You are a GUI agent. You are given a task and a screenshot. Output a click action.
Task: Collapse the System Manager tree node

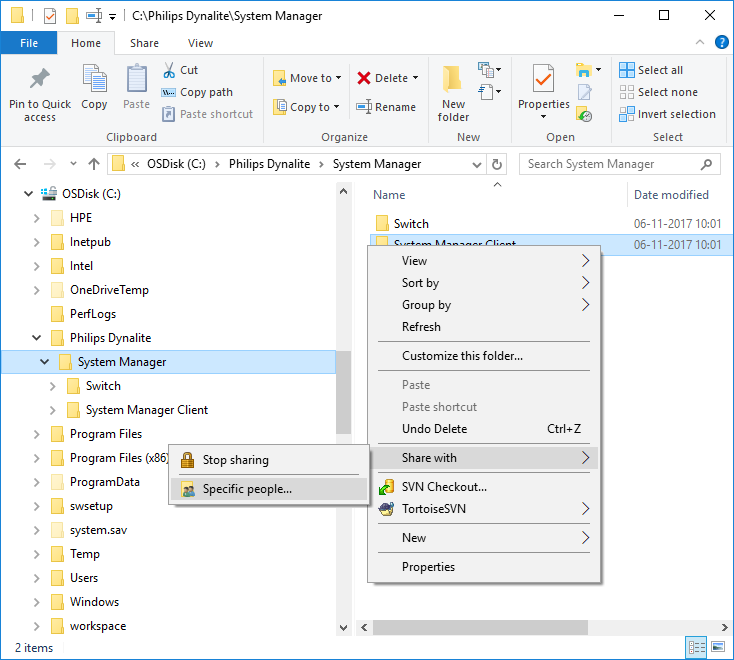(44, 362)
